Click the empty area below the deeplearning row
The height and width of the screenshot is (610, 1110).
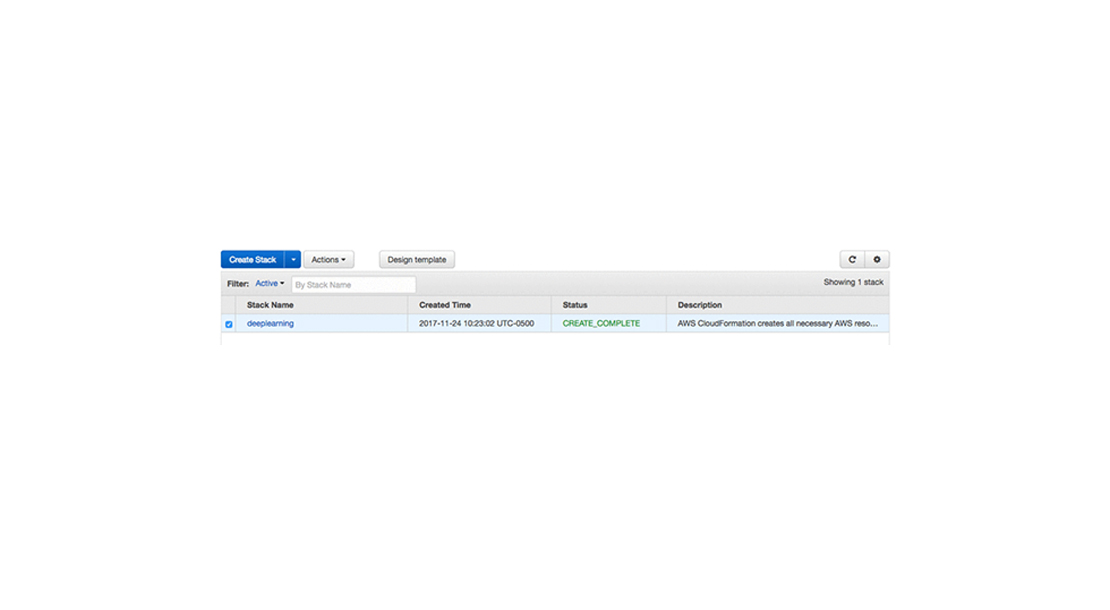[x=555, y=340]
